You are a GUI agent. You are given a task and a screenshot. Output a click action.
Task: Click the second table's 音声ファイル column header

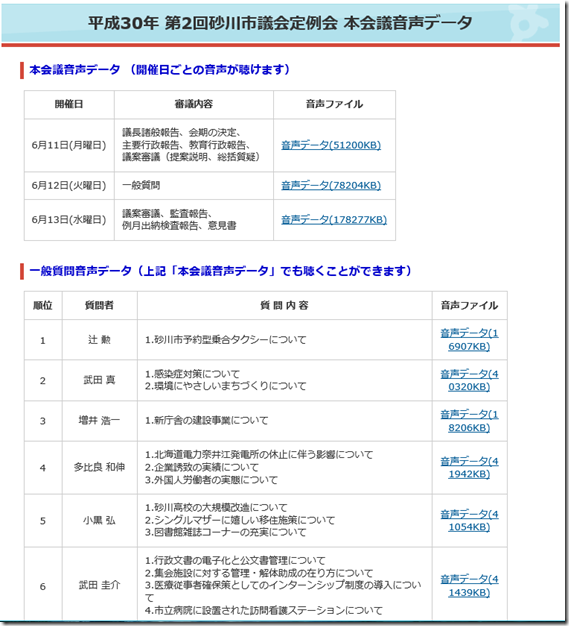[469, 305]
